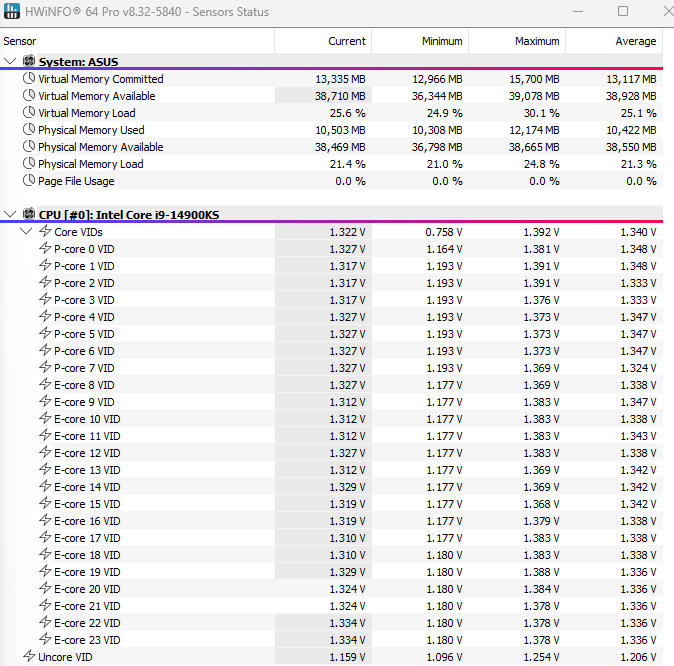Click lightning icon next to P-core 3 VID
Viewport: 674px width, 666px height.
pos(45,299)
